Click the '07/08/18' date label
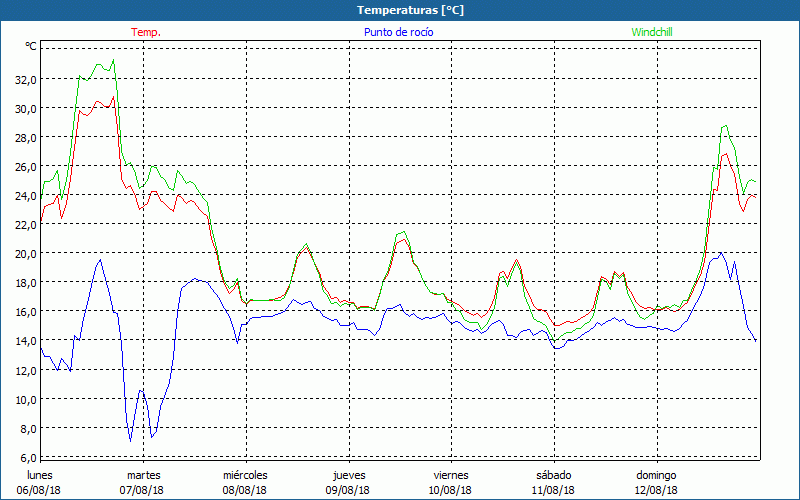The image size is (800, 500). point(142,490)
